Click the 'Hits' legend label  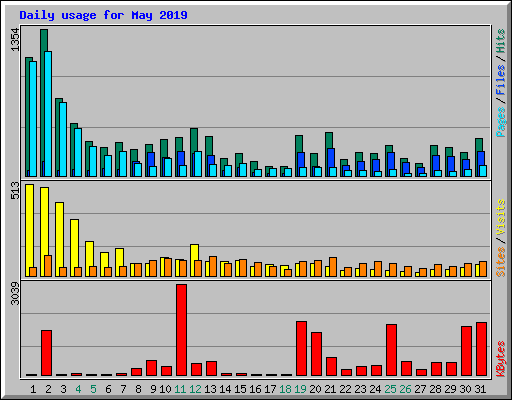pos(501,41)
